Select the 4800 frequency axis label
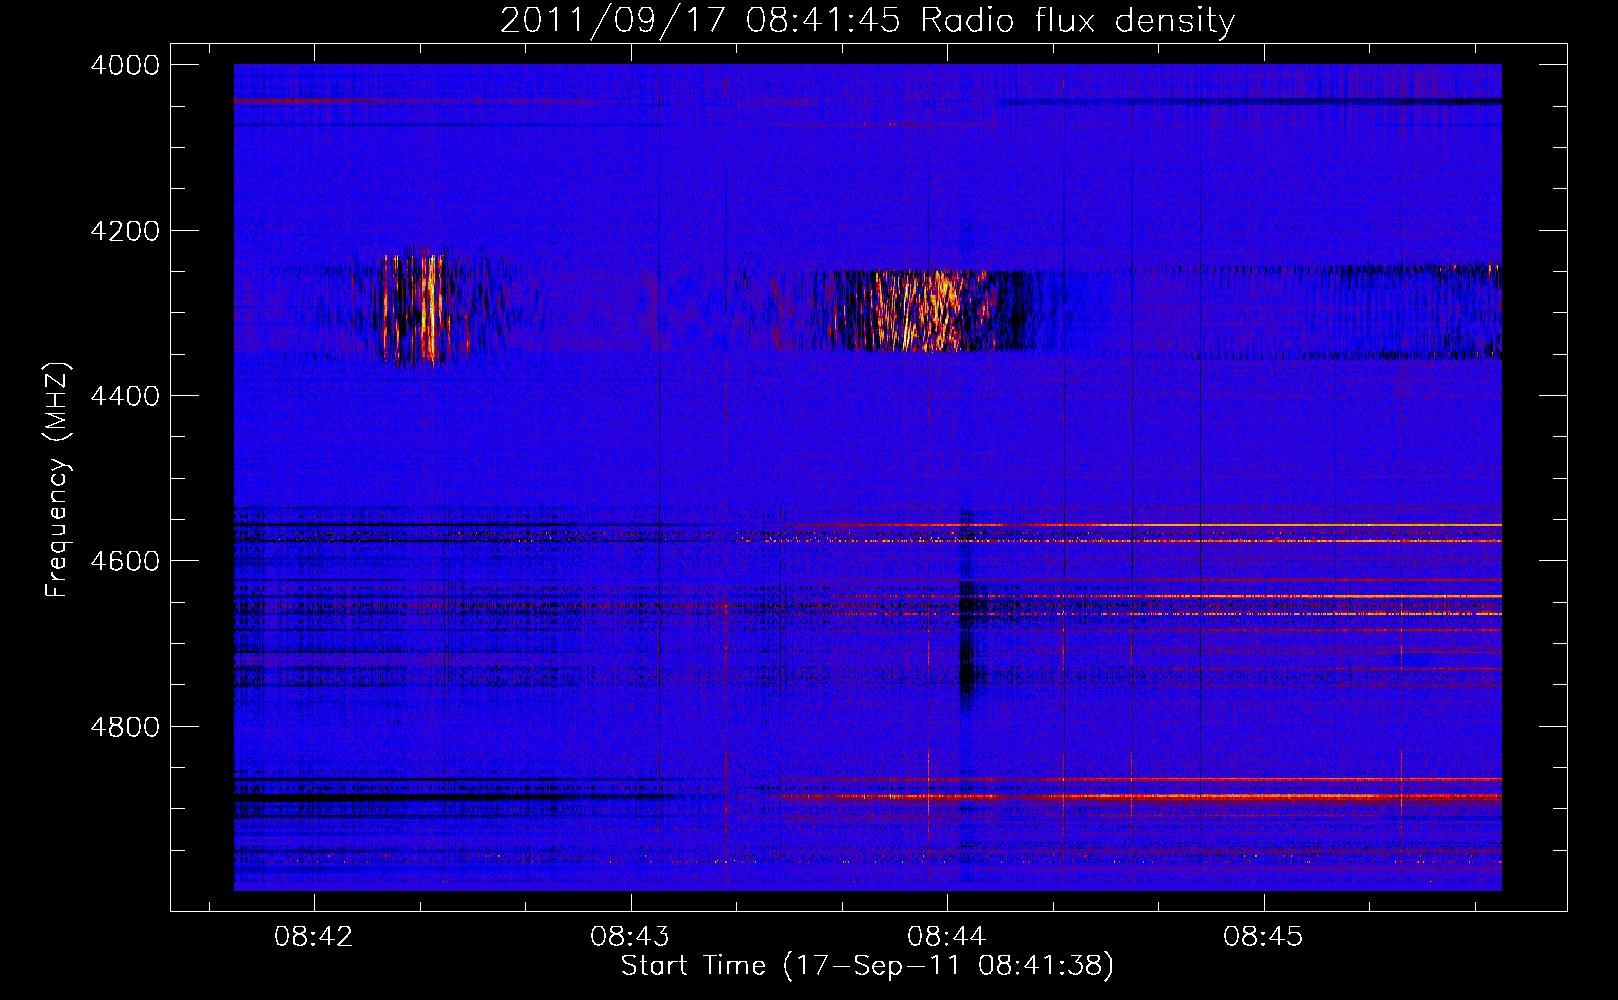This screenshot has width=1618, height=1000. 125,726
